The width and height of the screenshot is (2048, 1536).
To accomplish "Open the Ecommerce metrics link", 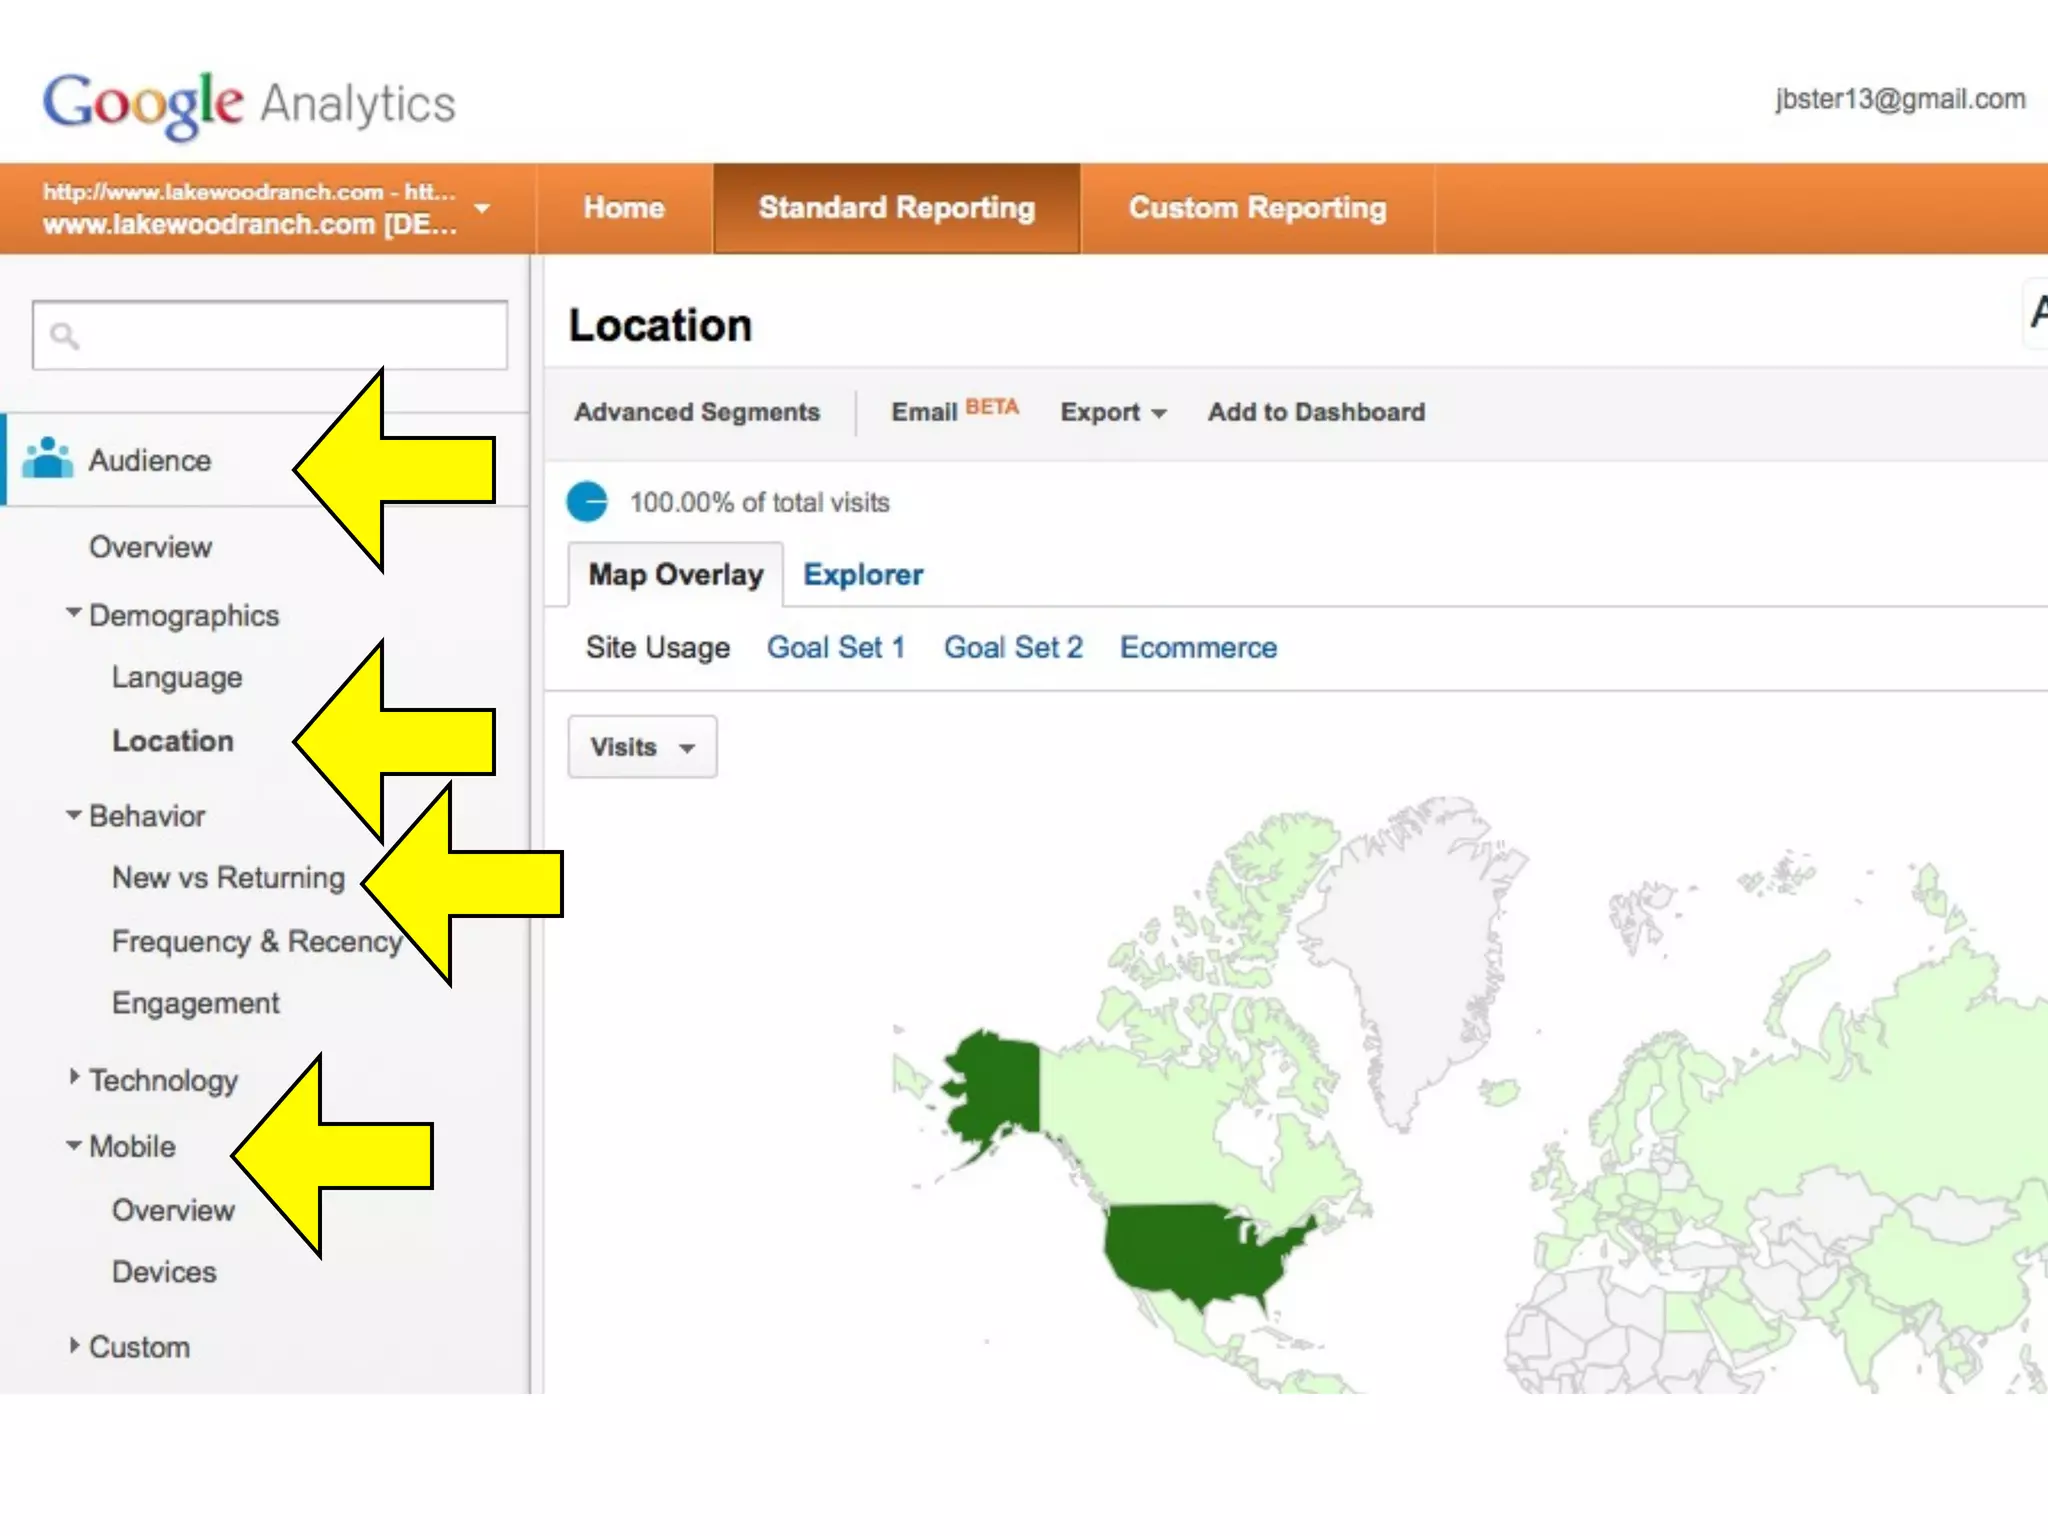I will click(1198, 648).
